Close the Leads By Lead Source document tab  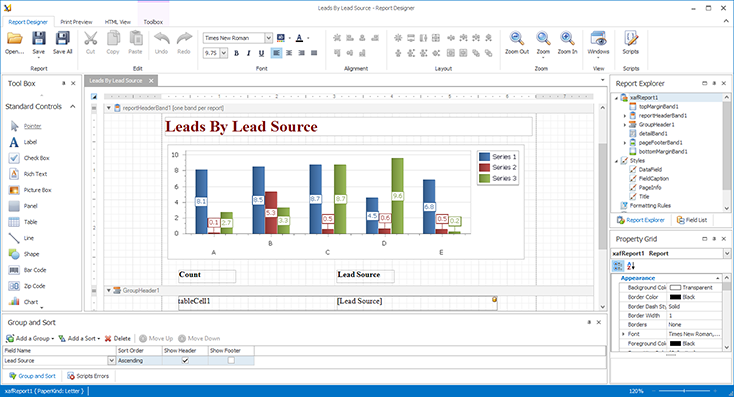[151, 81]
